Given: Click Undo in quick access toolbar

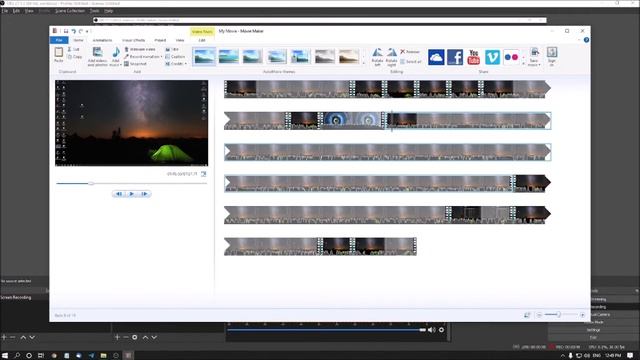Looking at the screenshot, I should pyautogui.click(x=73, y=31).
